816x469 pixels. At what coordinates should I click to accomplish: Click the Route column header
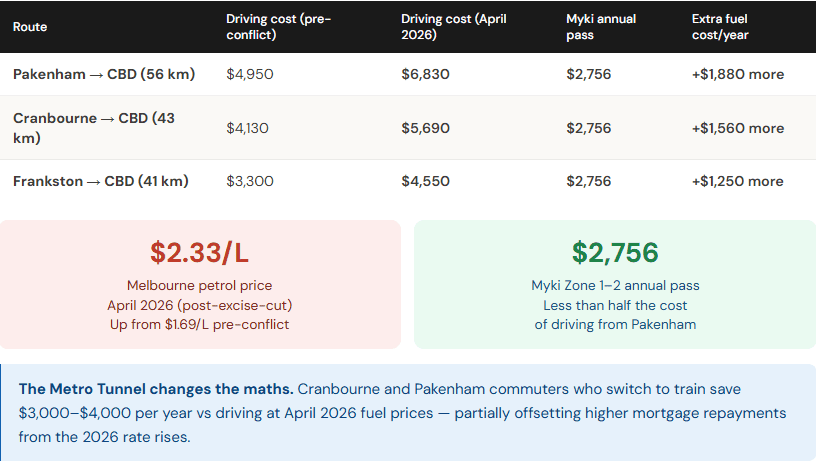30,27
